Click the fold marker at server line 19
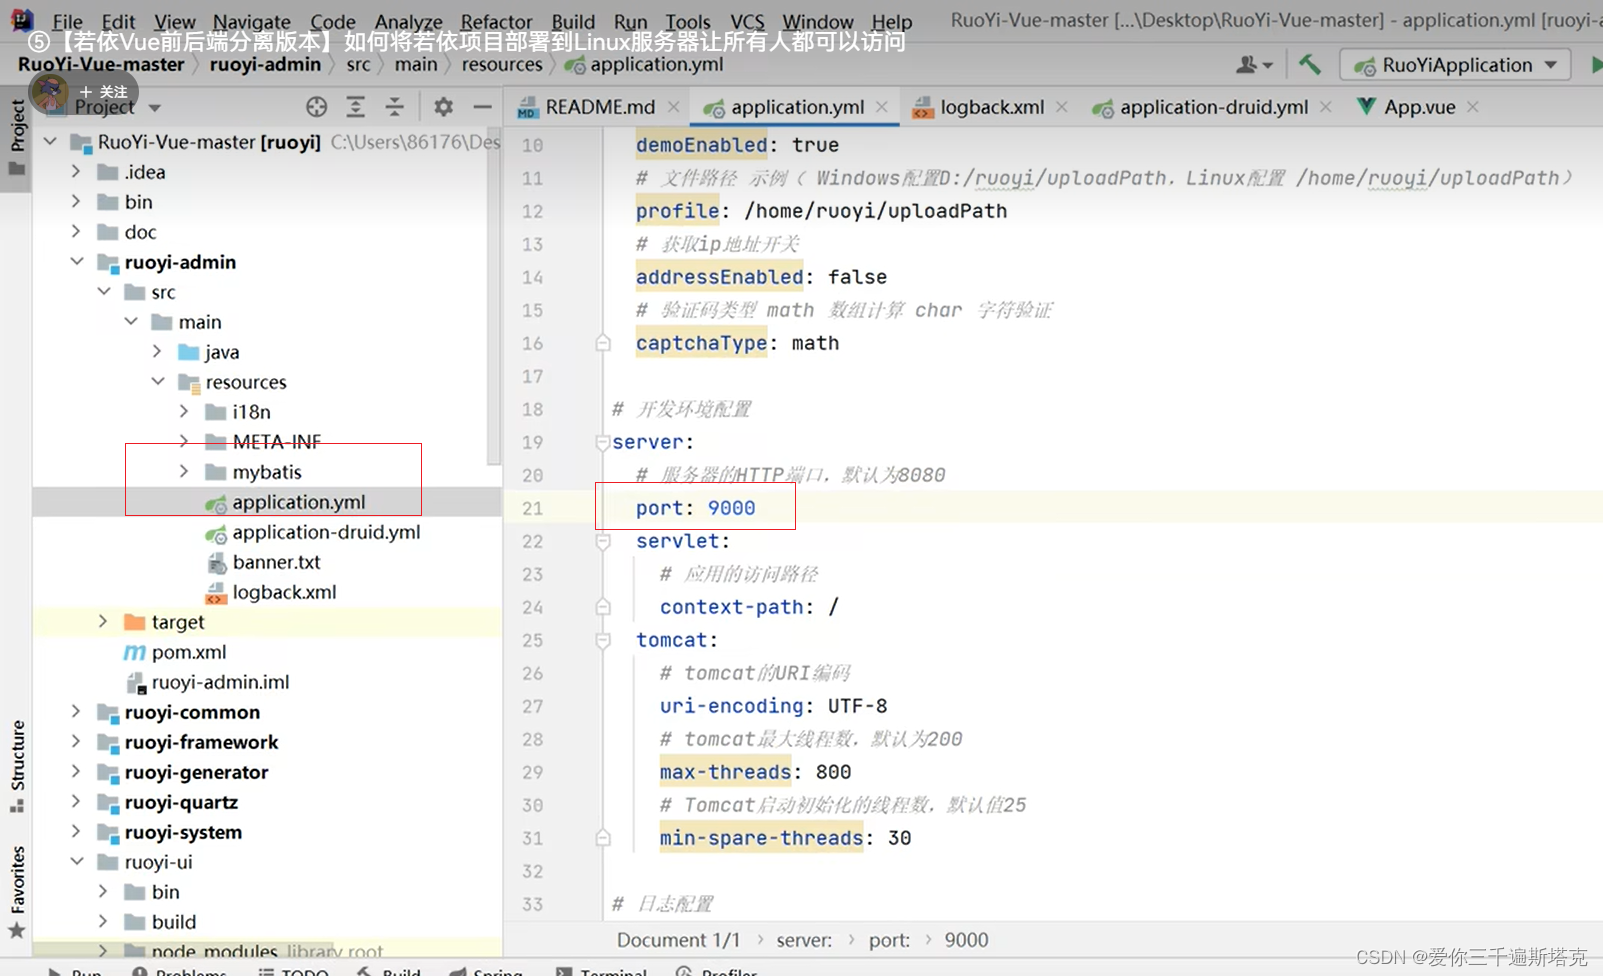This screenshot has width=1603, height=976. pyautogui.click(x=602, y=442)
